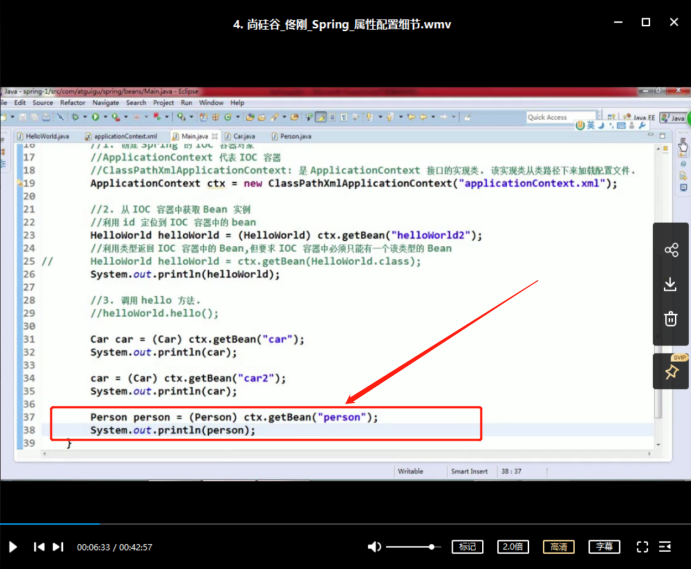This screenshot has width=692, height=569.
Task: Open the Help menu
Action: pos(237,102)
